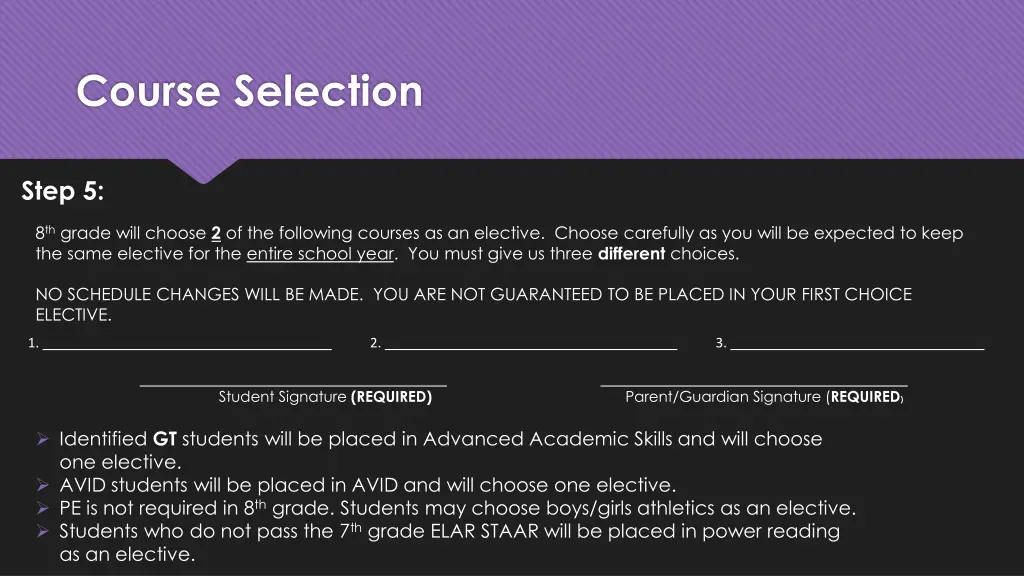Click the Course Selection slide title
The width and height of the screenshot is (1024, 576).
click(x=250, y=91)
